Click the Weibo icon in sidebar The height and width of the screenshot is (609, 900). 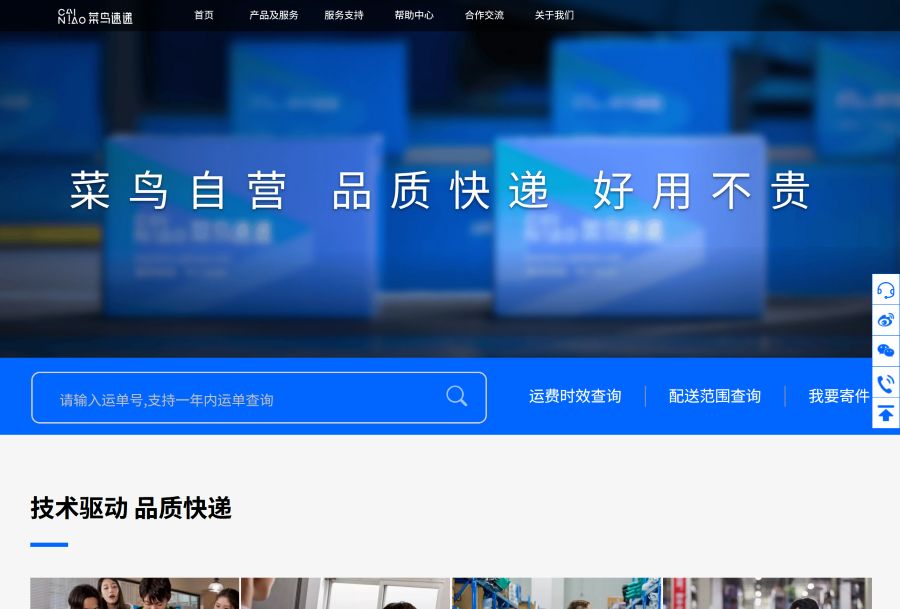point(885,321)
